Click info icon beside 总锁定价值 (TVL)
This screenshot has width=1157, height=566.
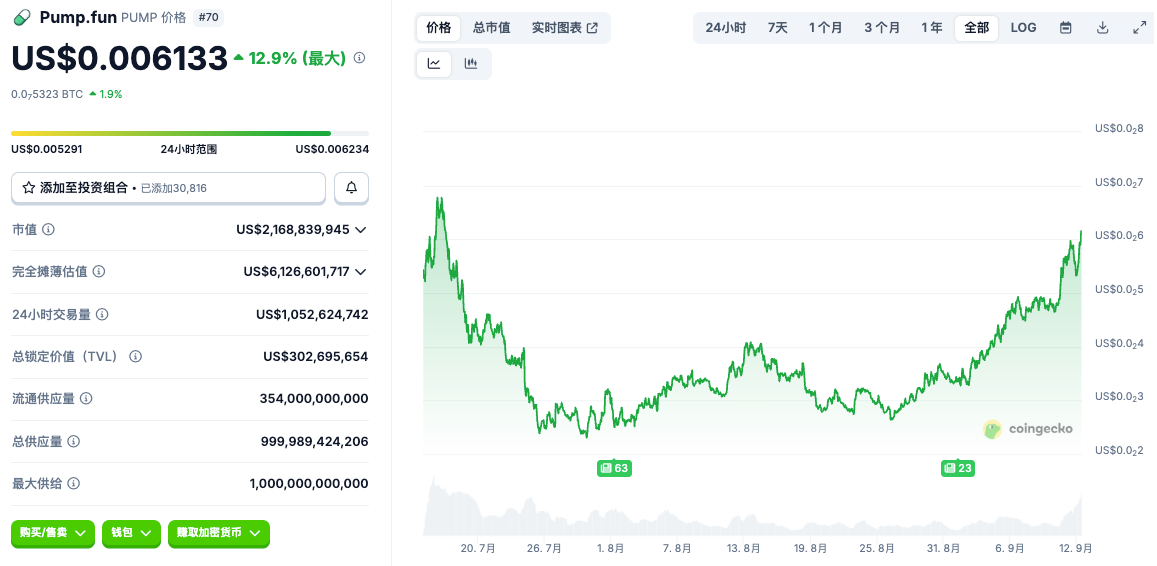click(136, 357)
